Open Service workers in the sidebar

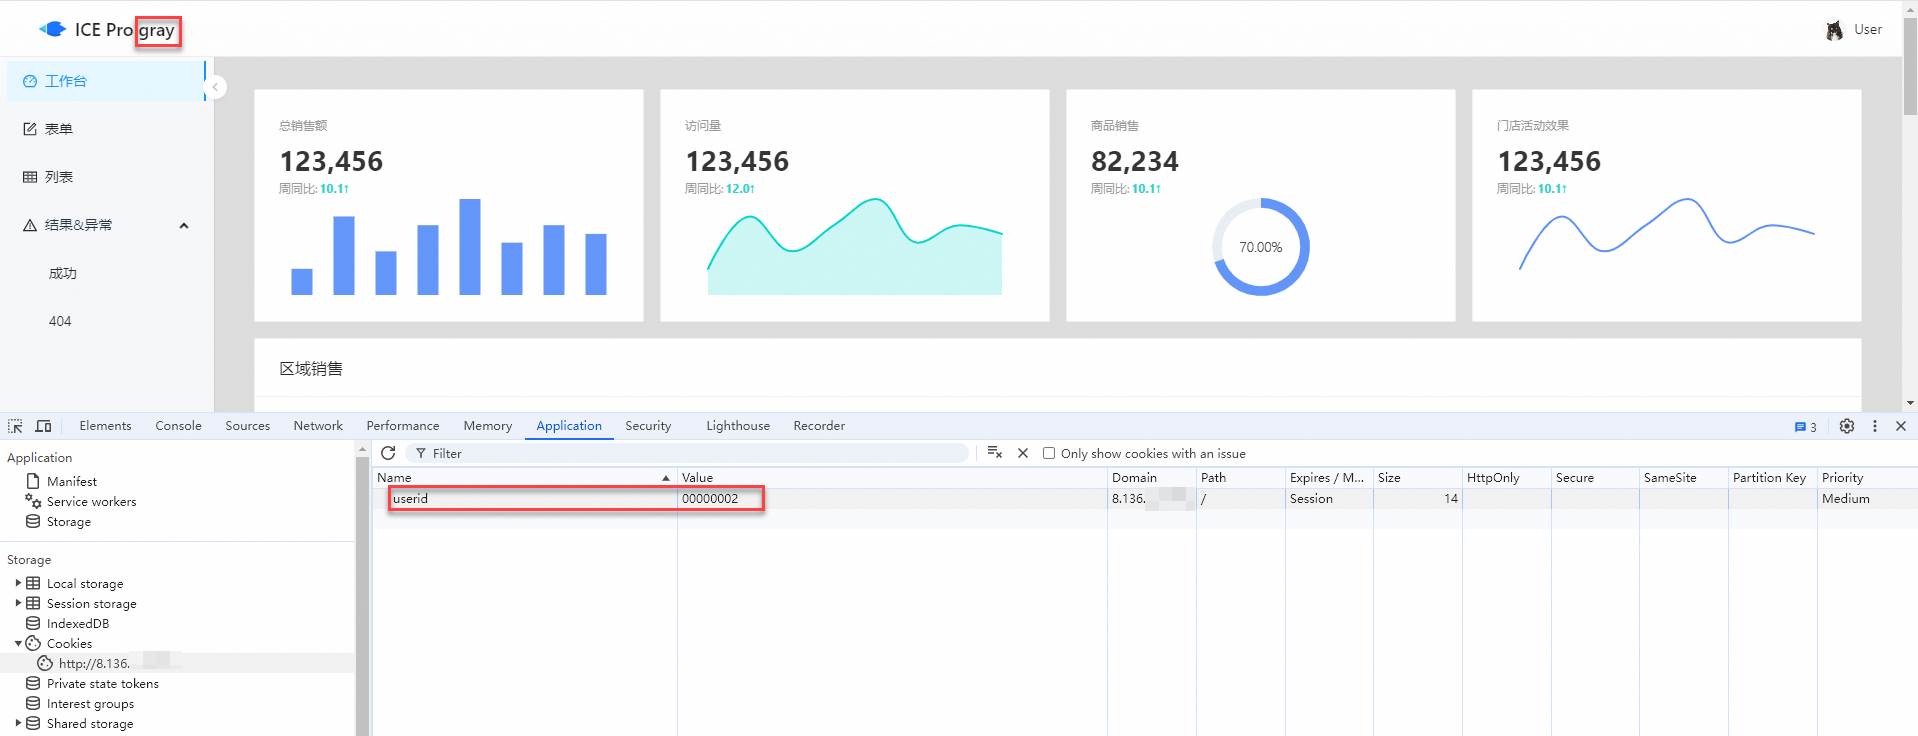(x=91, y=501)
